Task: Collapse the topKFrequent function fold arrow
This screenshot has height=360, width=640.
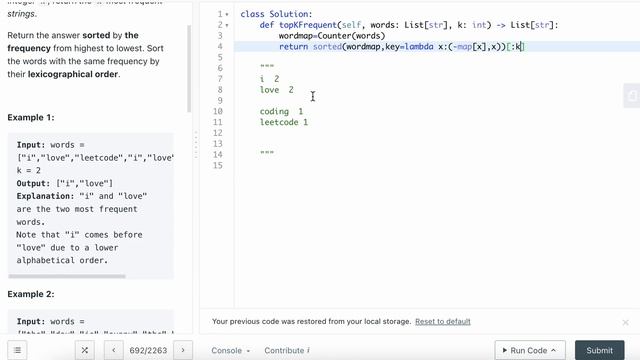Action: tap(227, 25)
